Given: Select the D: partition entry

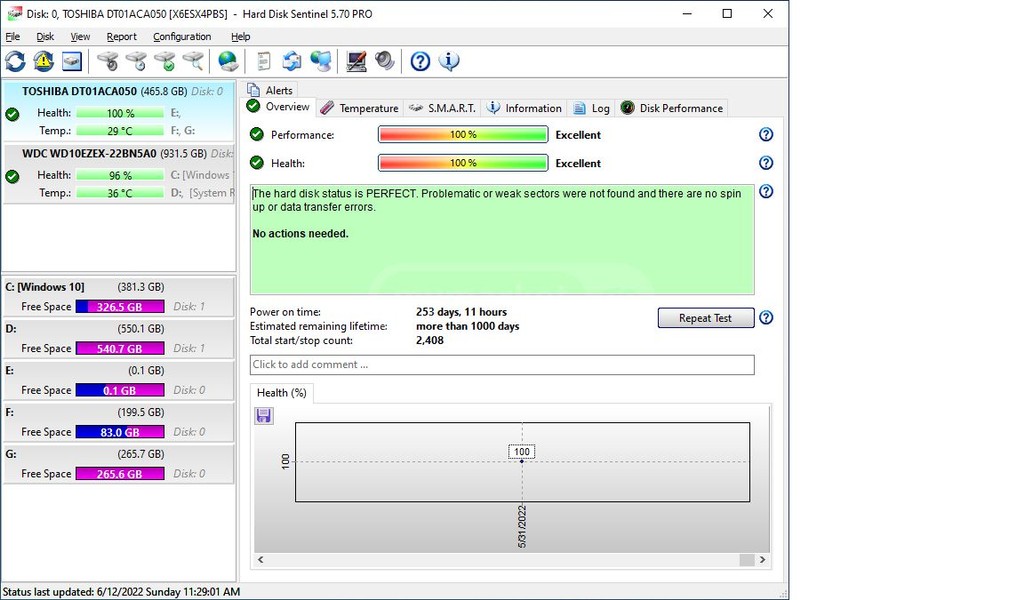Looking at the screenshot, I should pos(118,338).
